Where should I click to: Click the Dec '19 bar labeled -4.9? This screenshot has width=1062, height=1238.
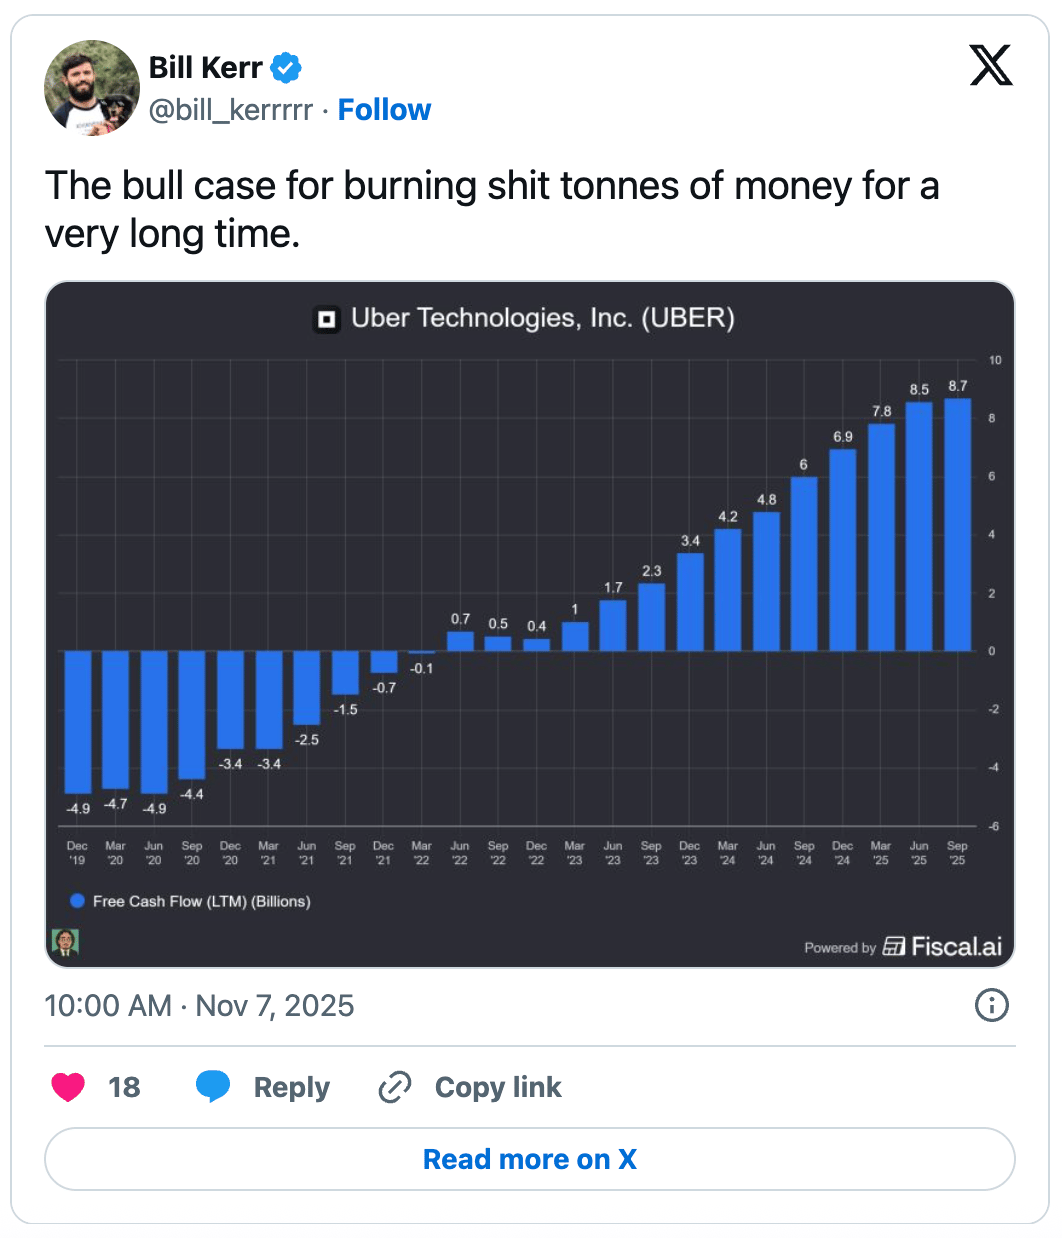click(x=78, y=722)
